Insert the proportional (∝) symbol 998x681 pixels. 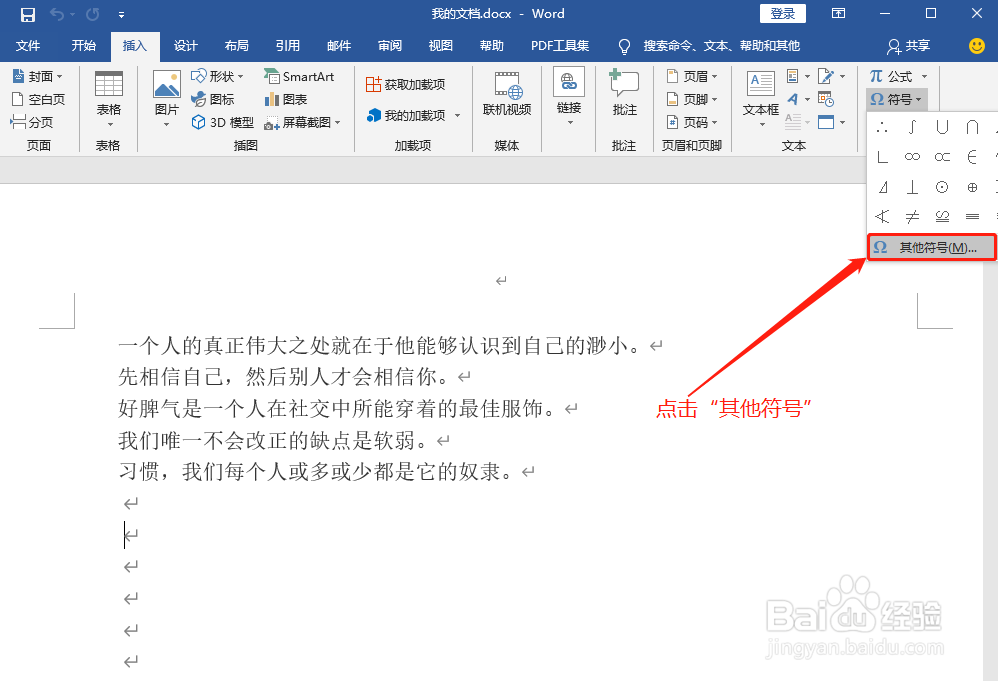tap(942, 157)
